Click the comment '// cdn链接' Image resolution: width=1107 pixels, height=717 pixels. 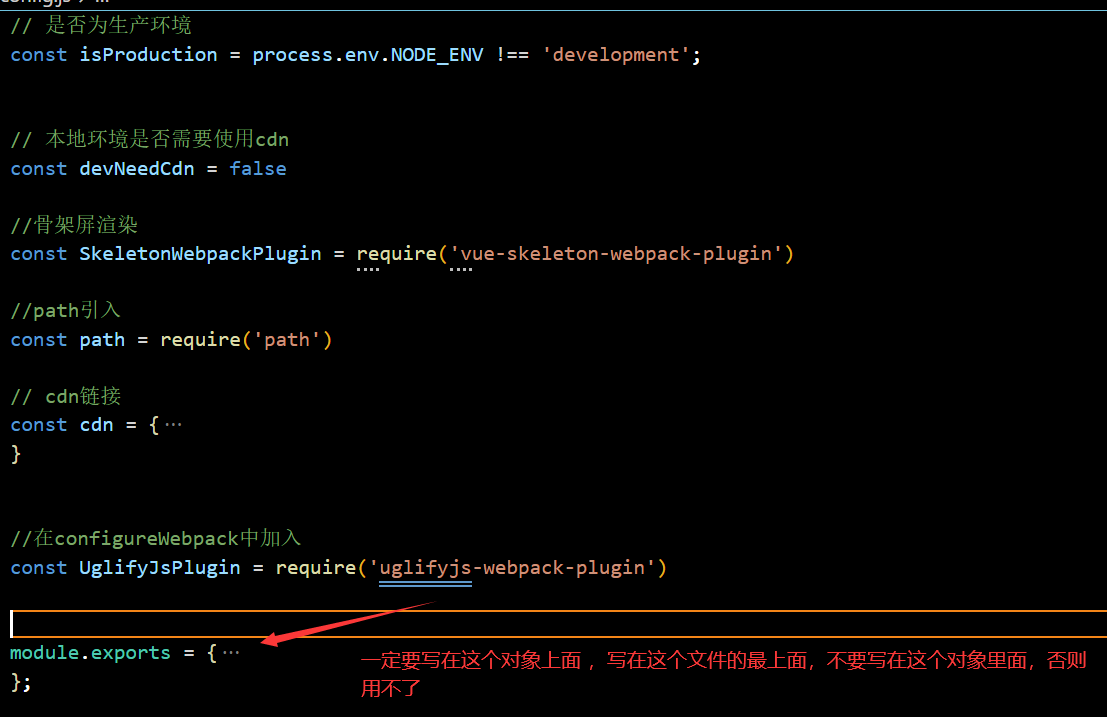[66, 397]
